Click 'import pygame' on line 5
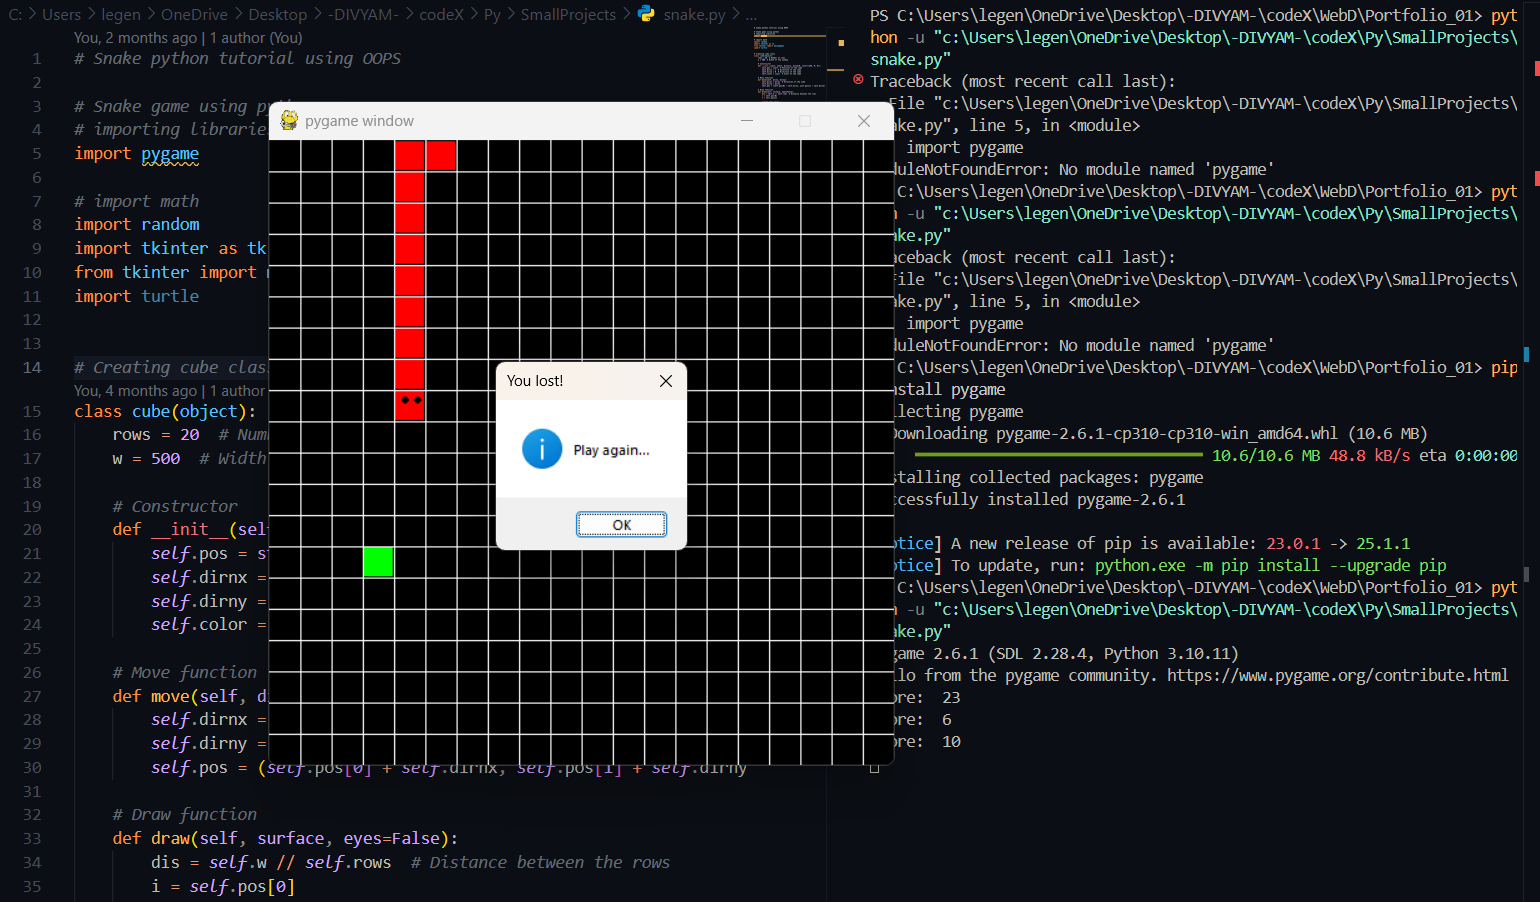This screenshot has width=1540, height=902. pos(136,153)
